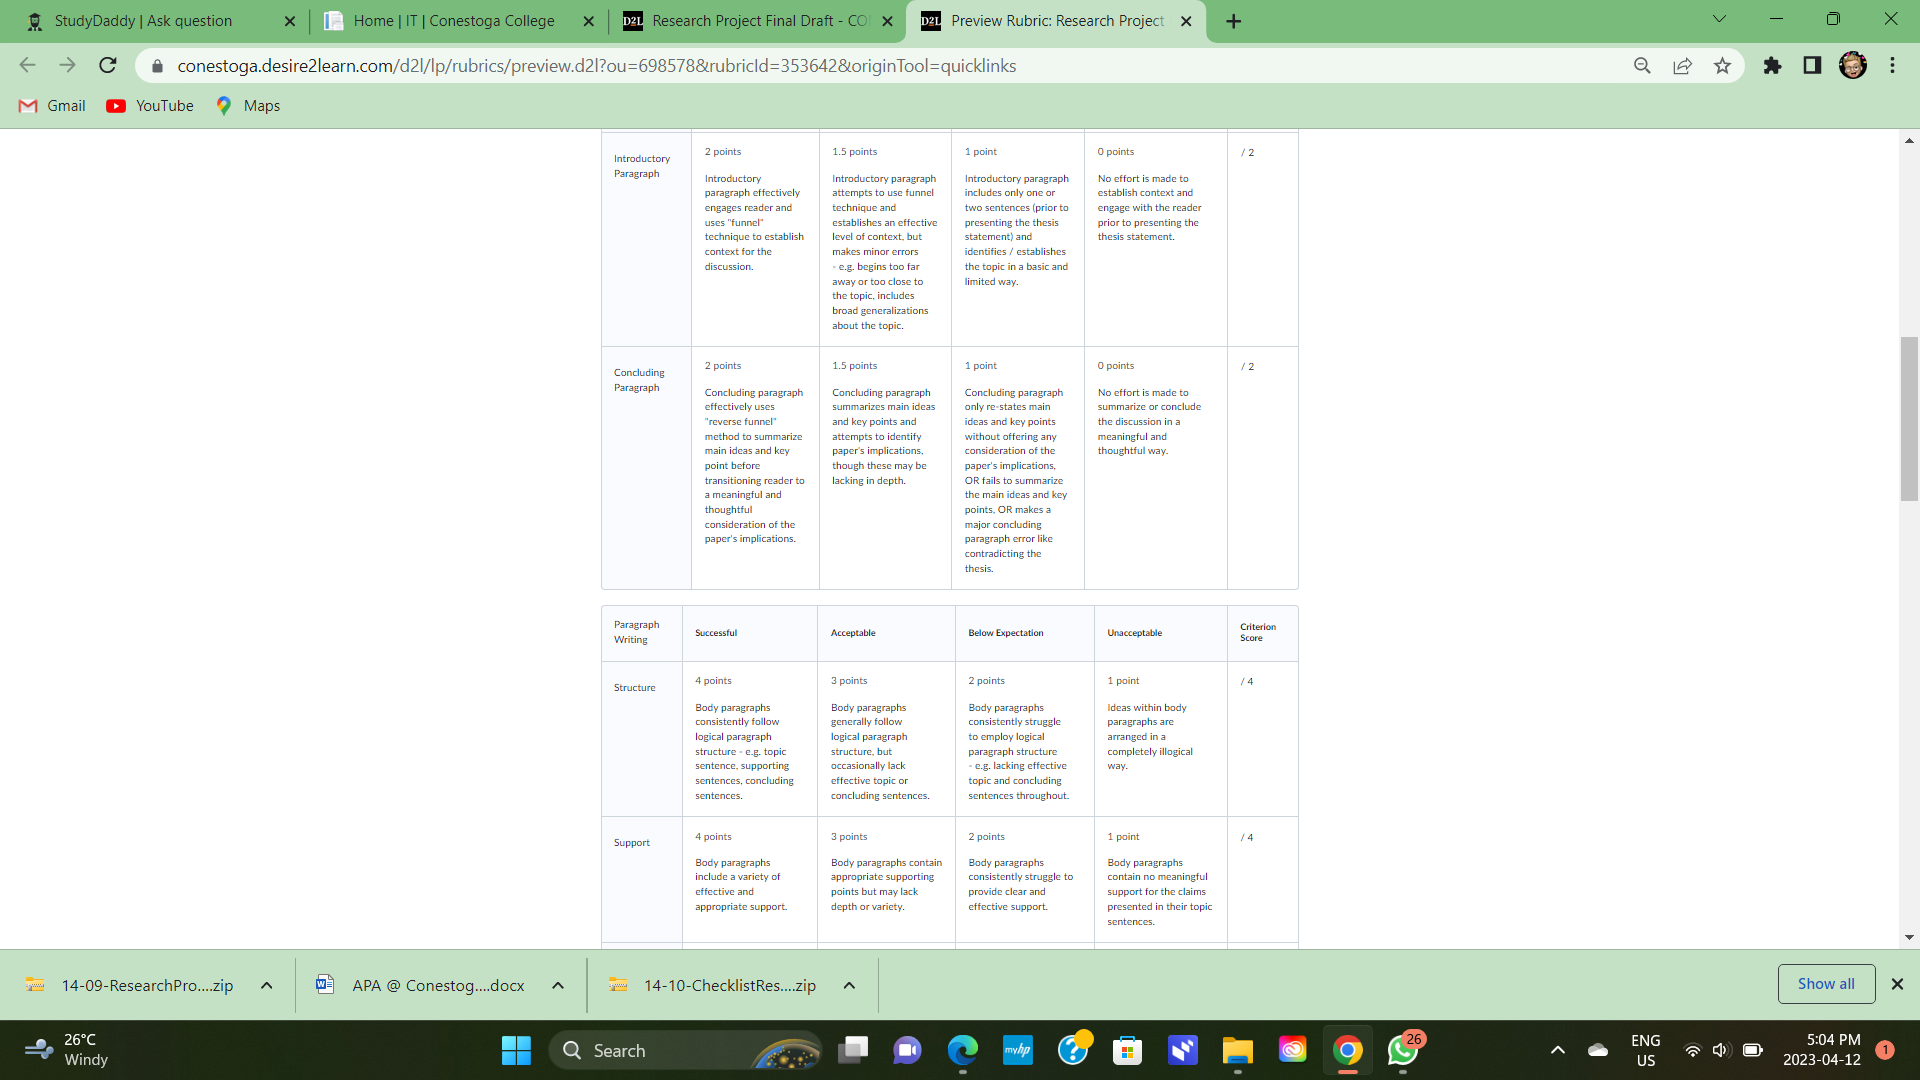Open the Chrome profile avatar

click(1852, 66)
